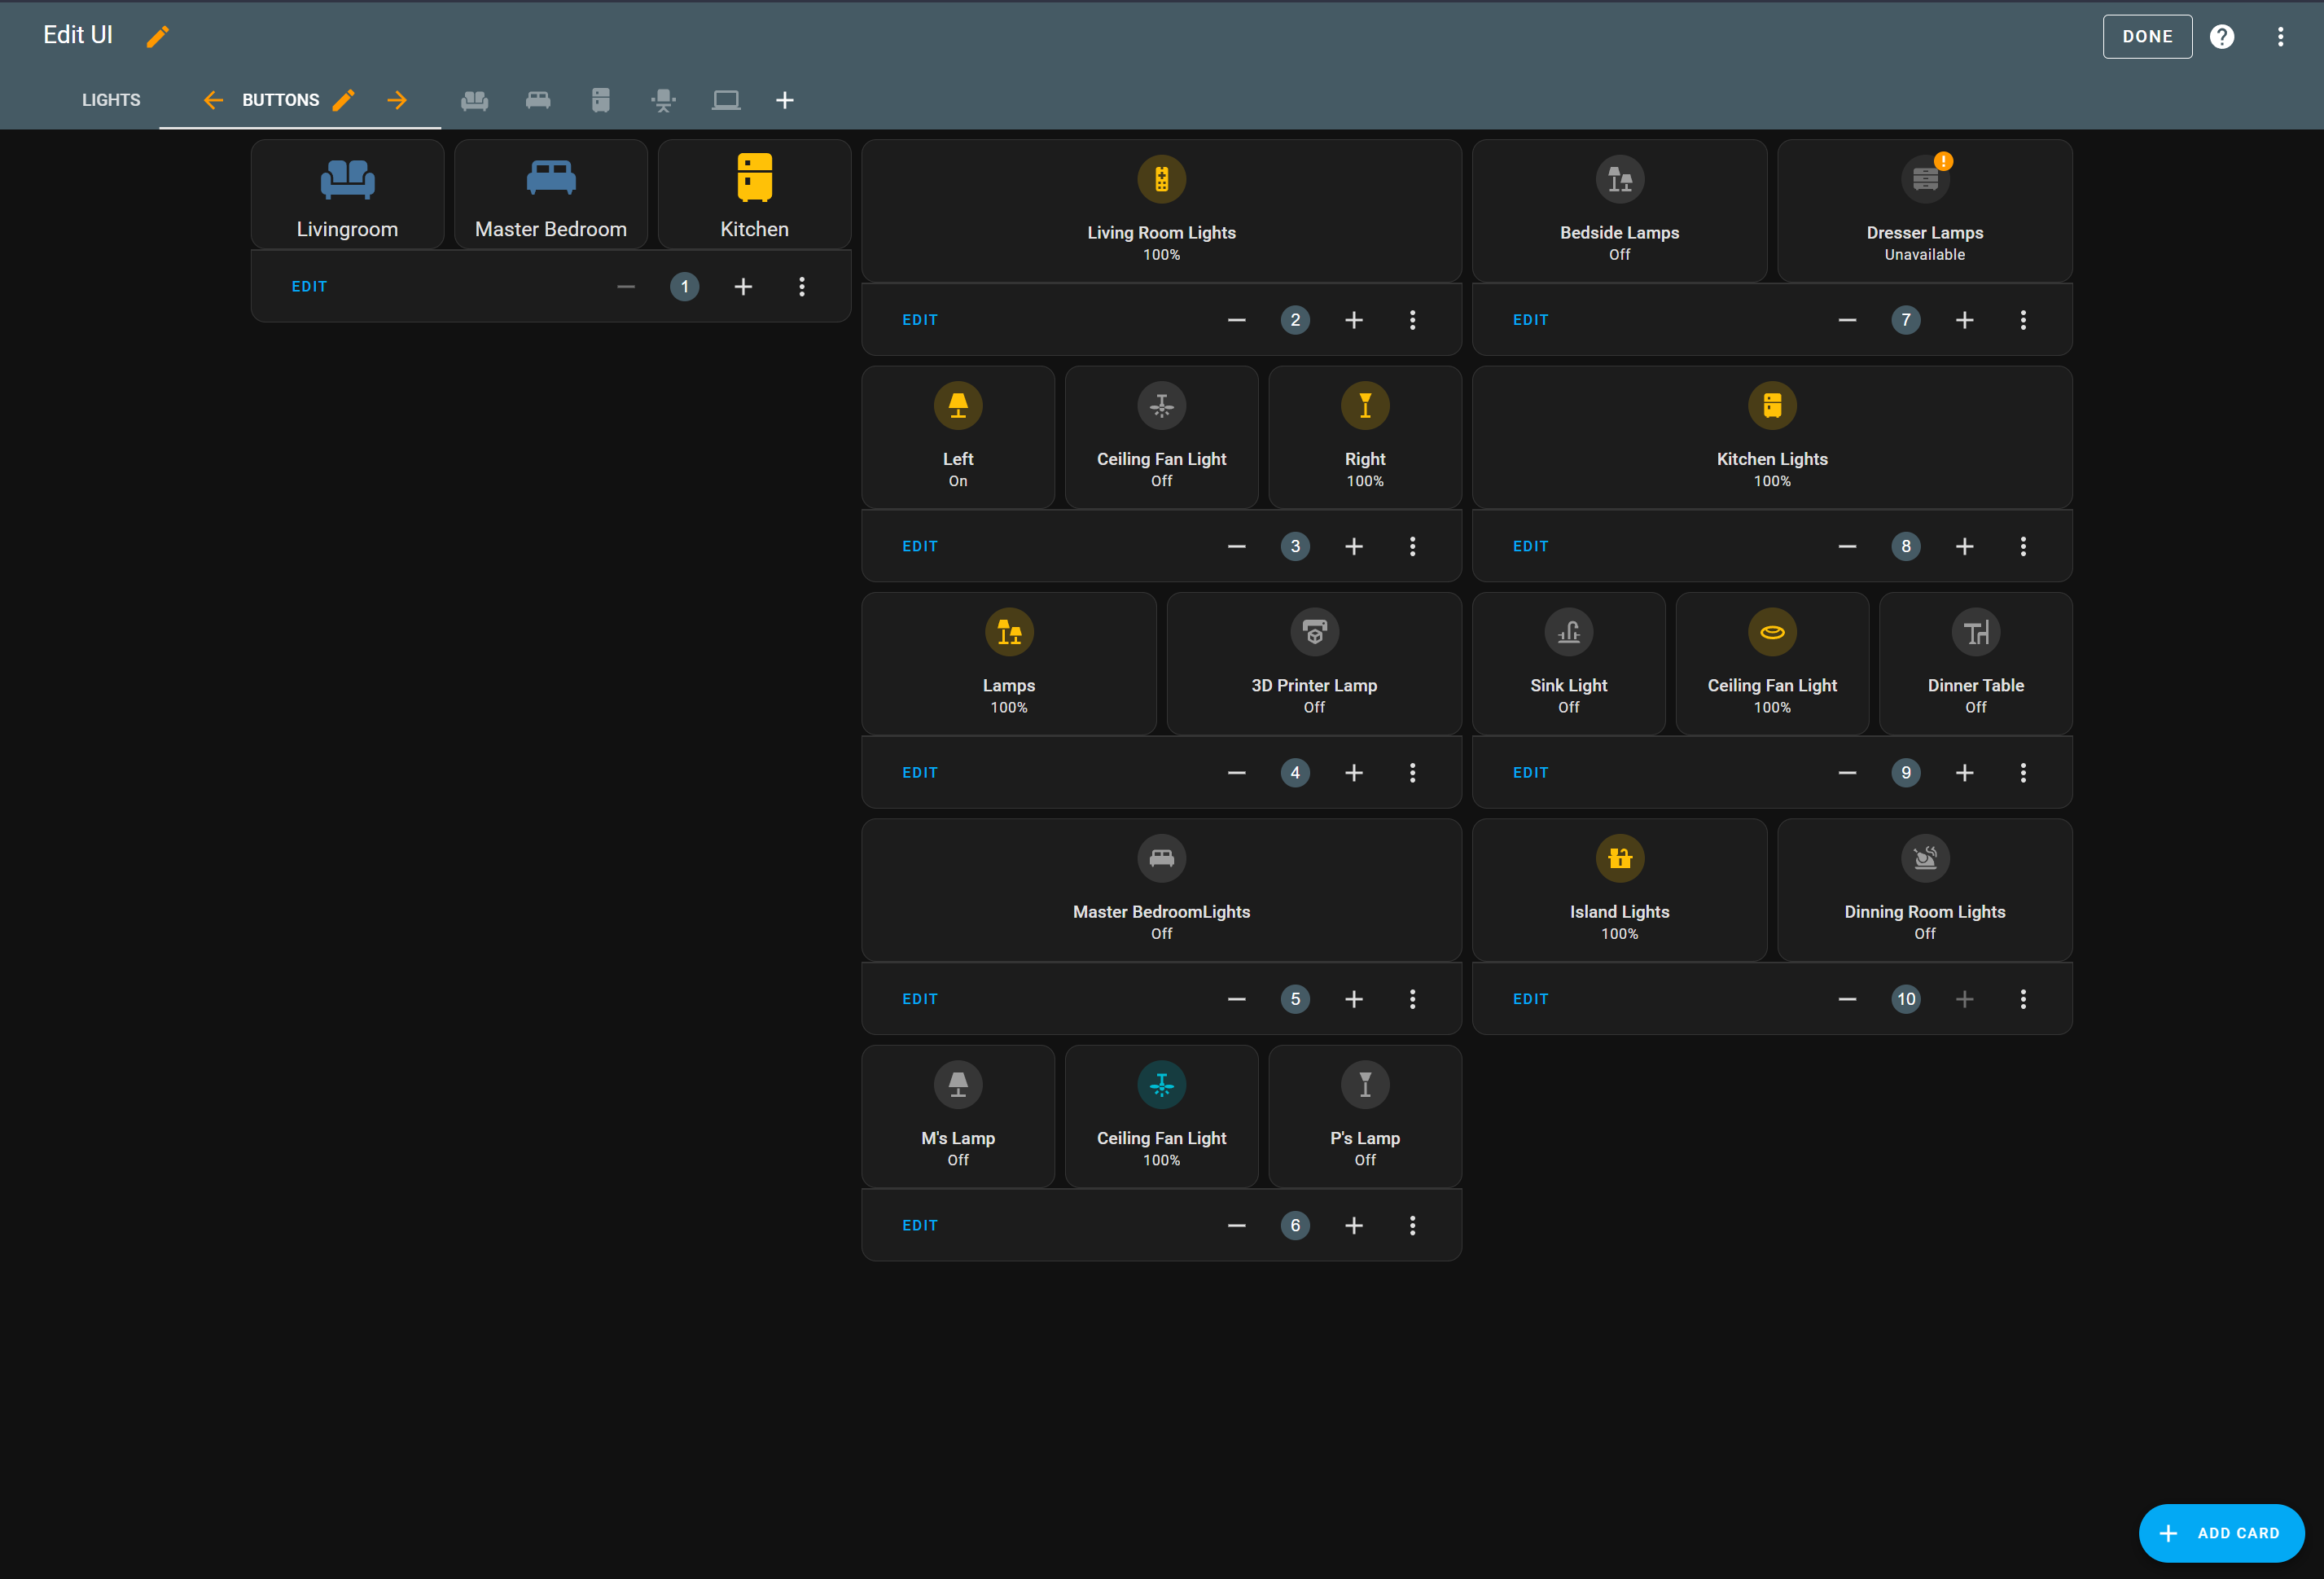
Task: Open the sofa icon view tab
Action: [474, 100]
